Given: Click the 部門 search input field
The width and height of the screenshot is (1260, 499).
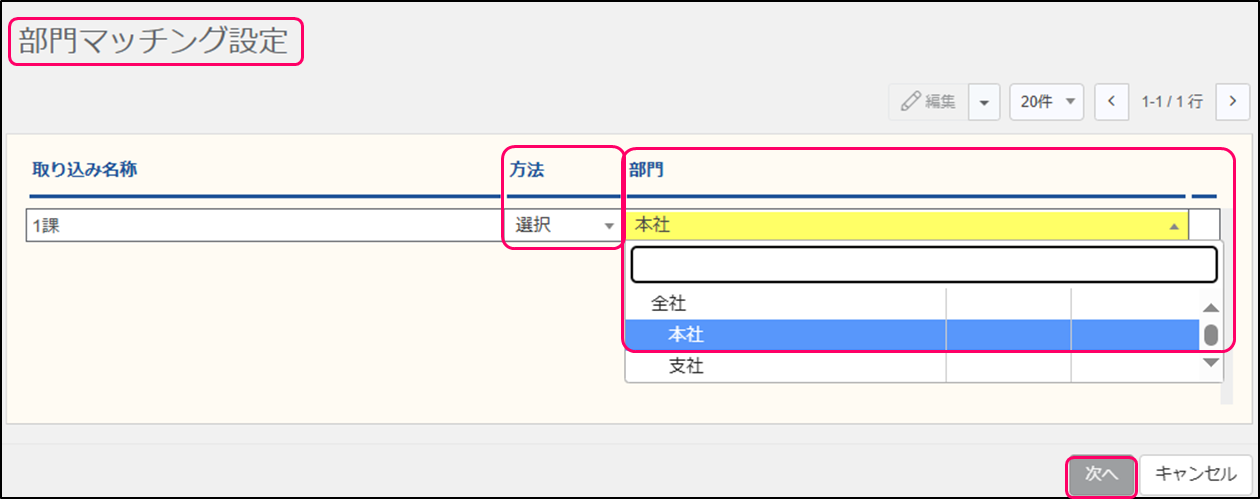Looking at the screenshot, I should coord(923,265).
